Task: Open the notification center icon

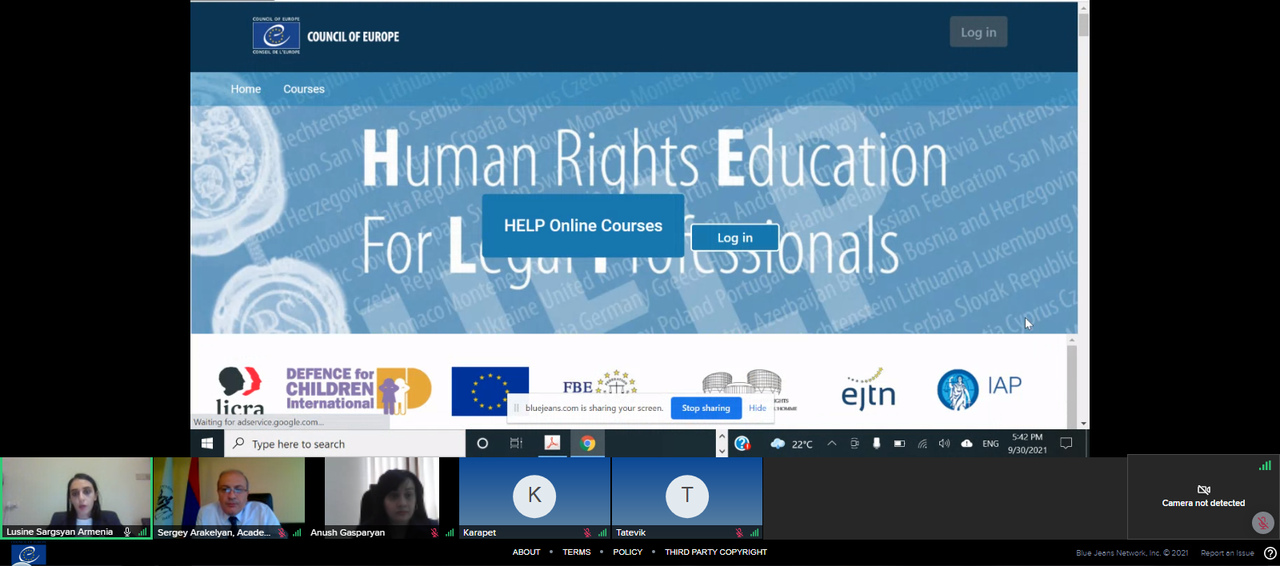Action: point(1066,443)
